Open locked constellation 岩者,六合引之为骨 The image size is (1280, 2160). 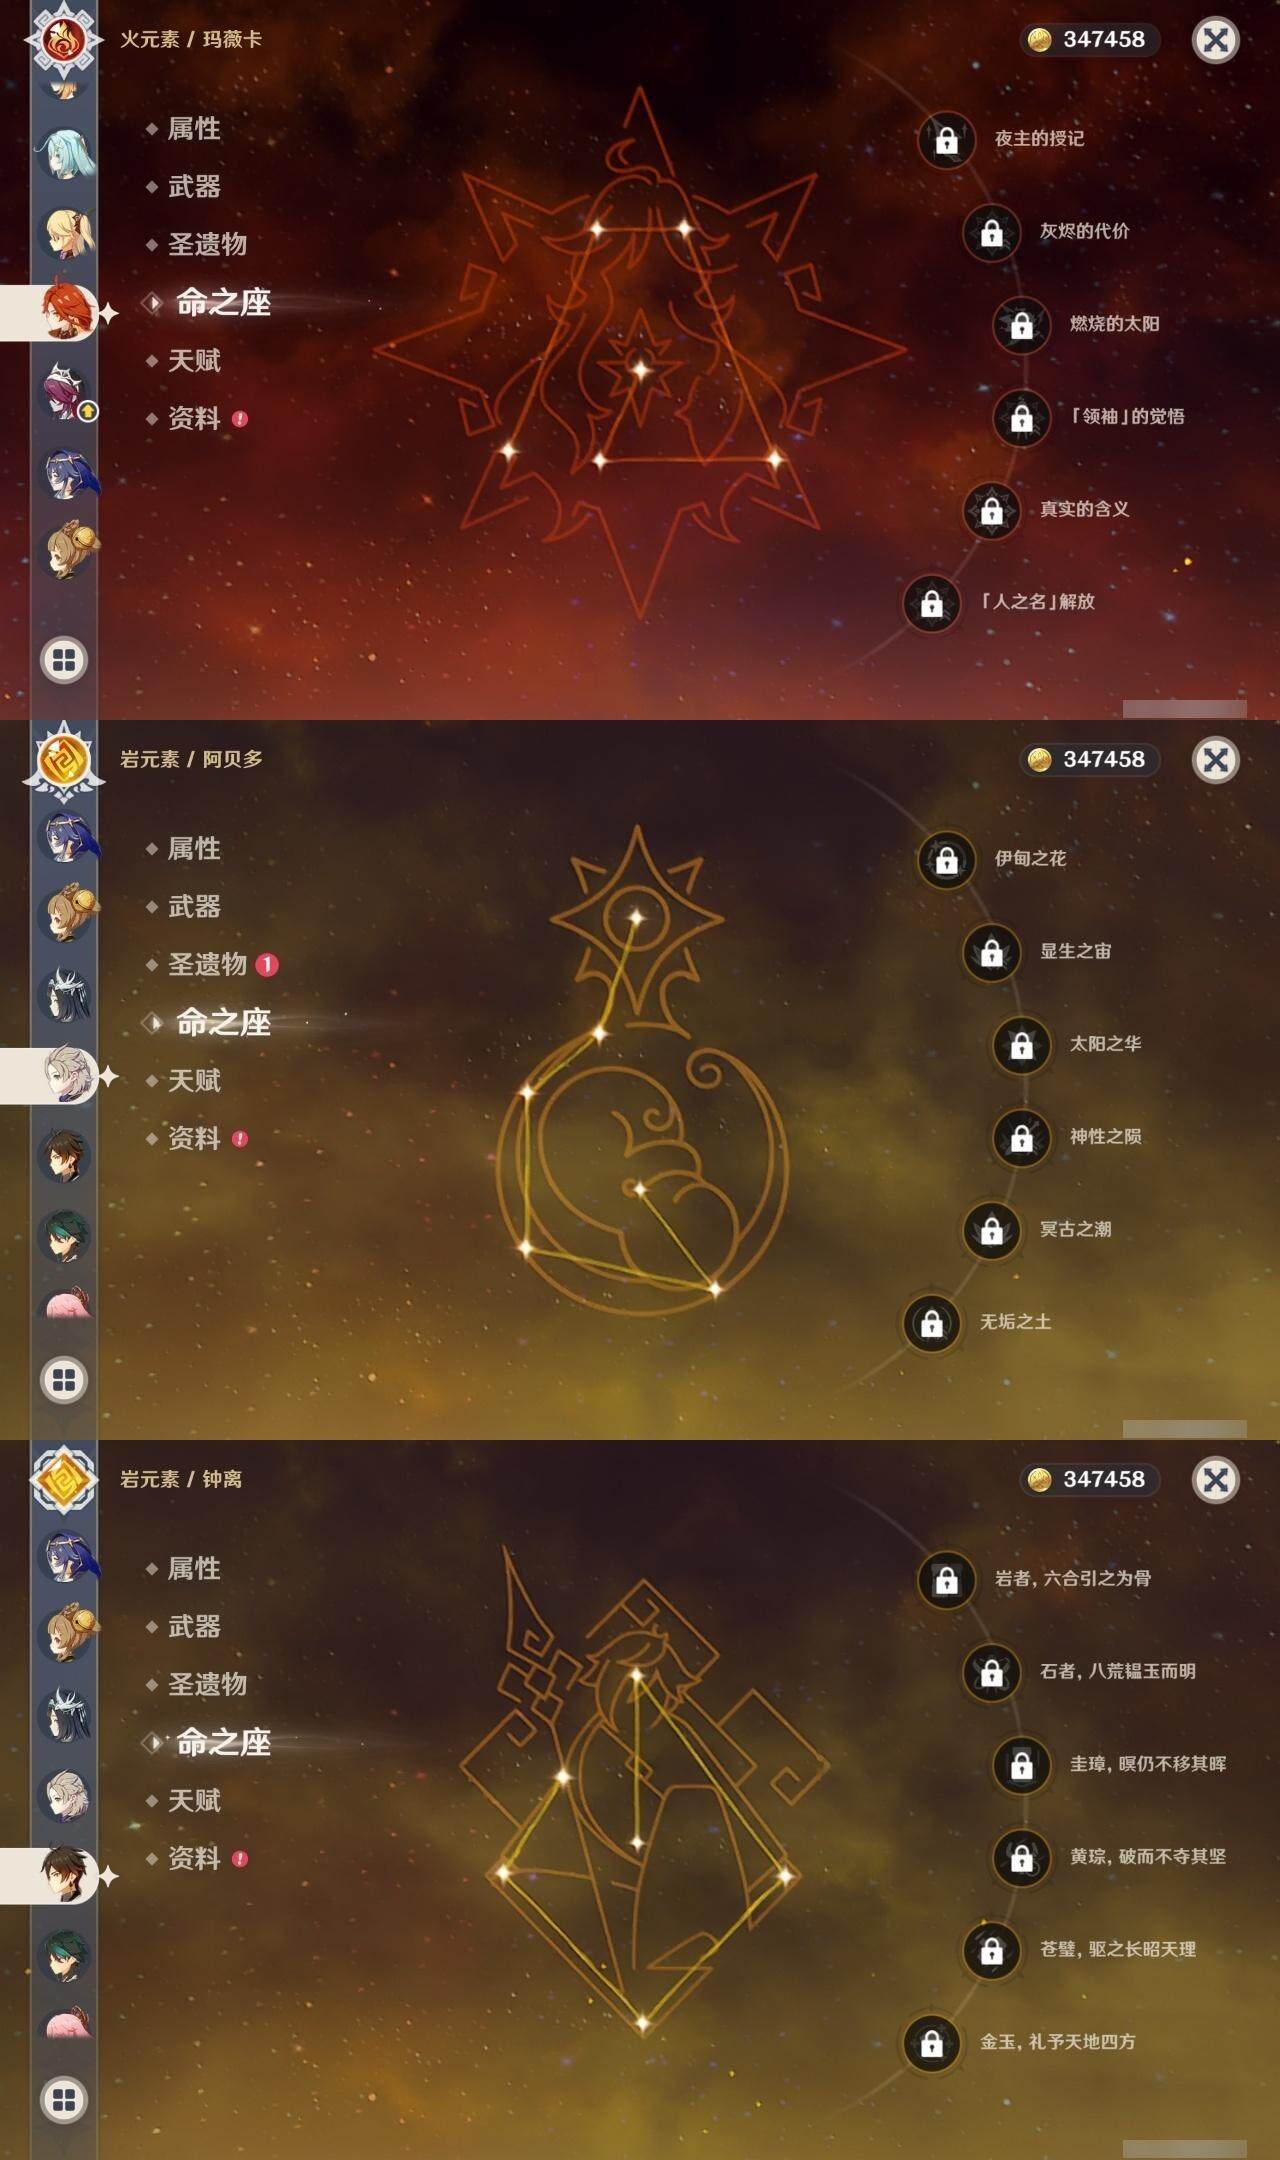[x=946, y=1579]
